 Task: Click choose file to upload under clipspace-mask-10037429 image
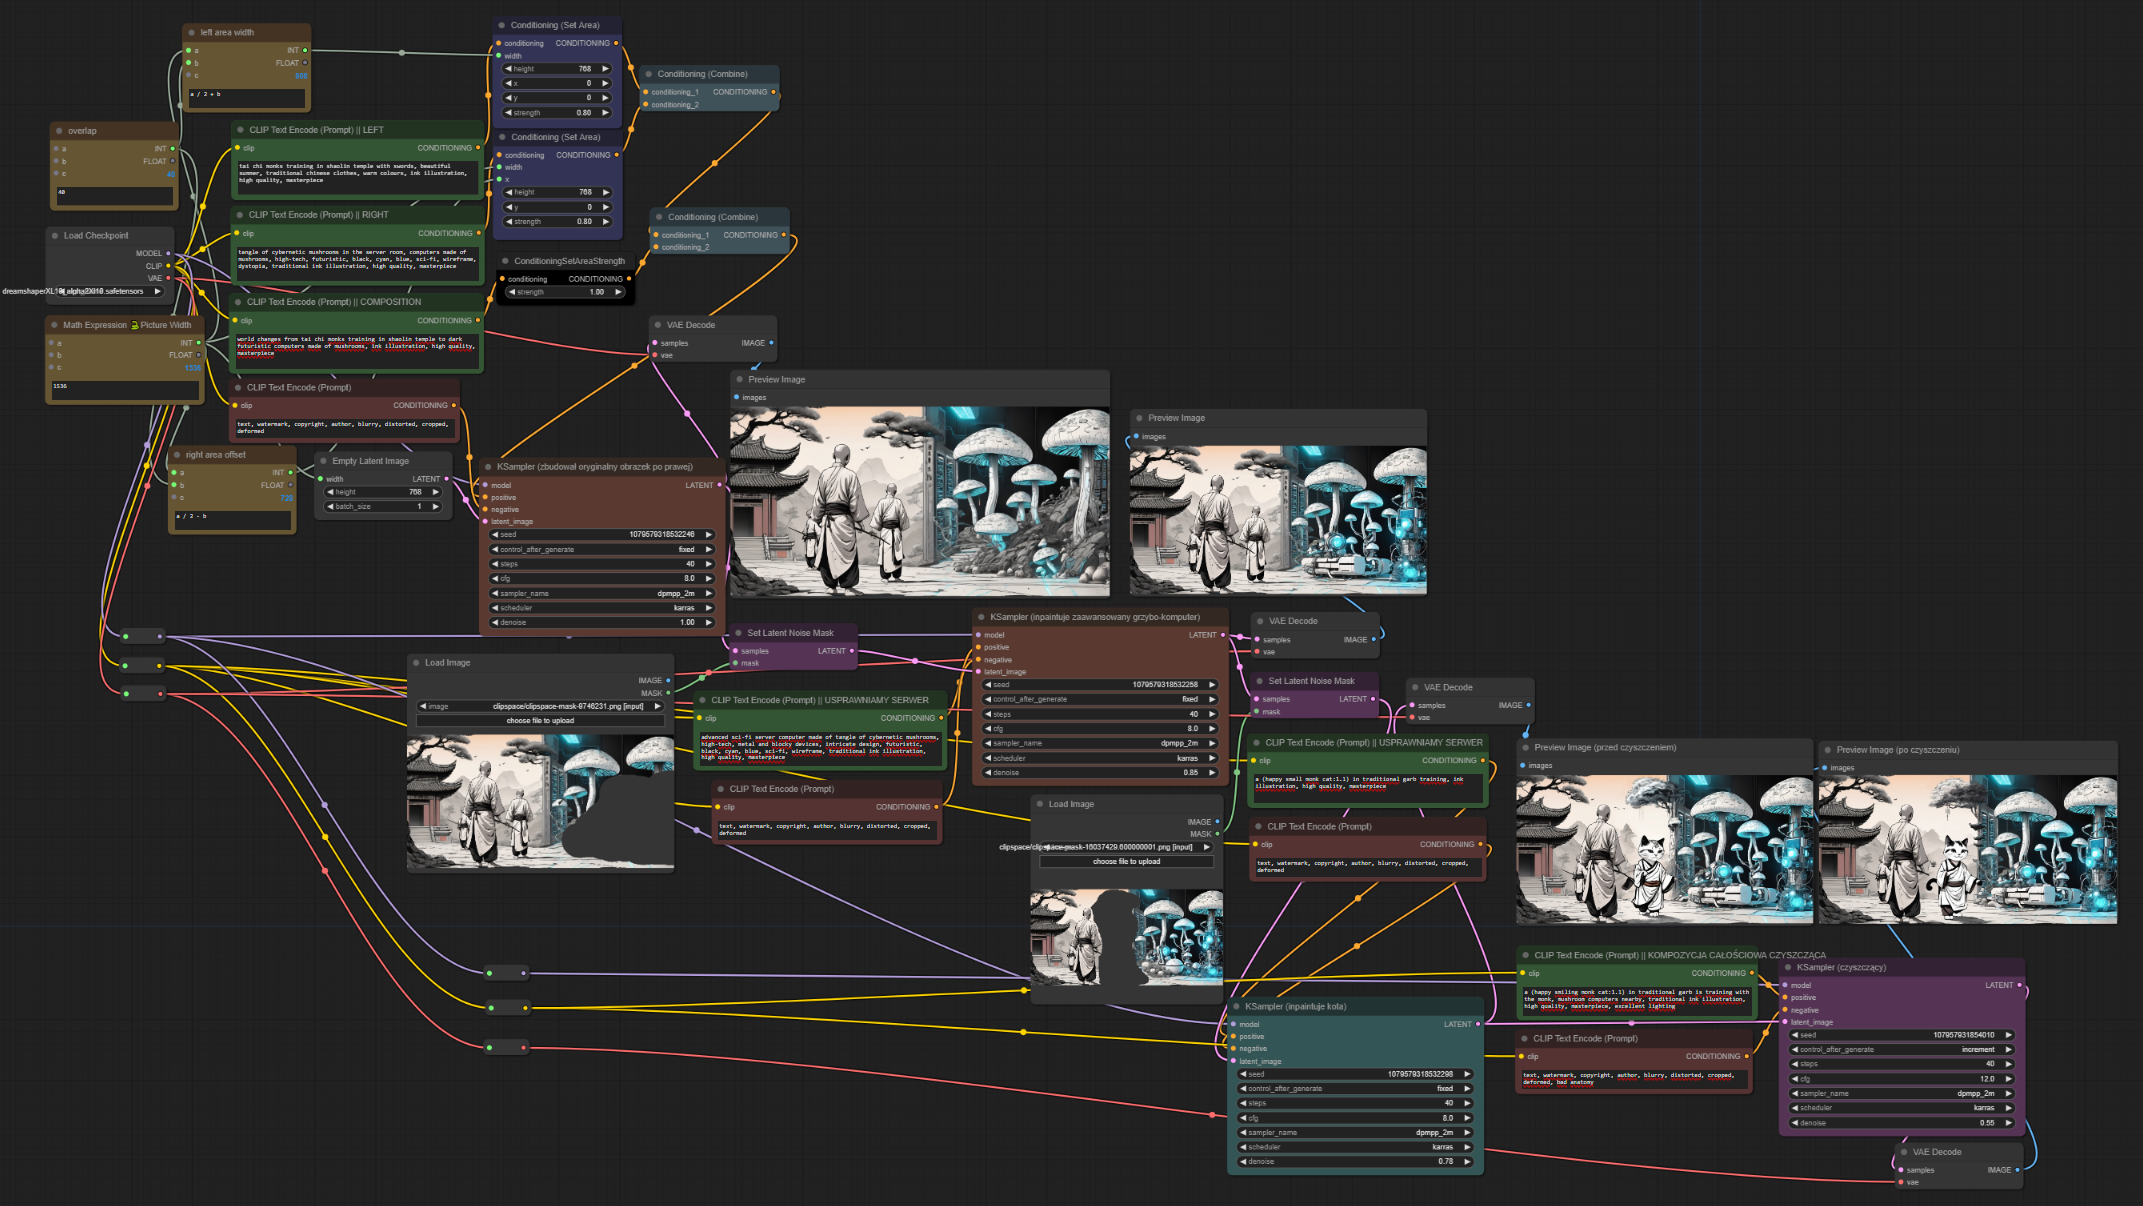[x=1126, y=861]
